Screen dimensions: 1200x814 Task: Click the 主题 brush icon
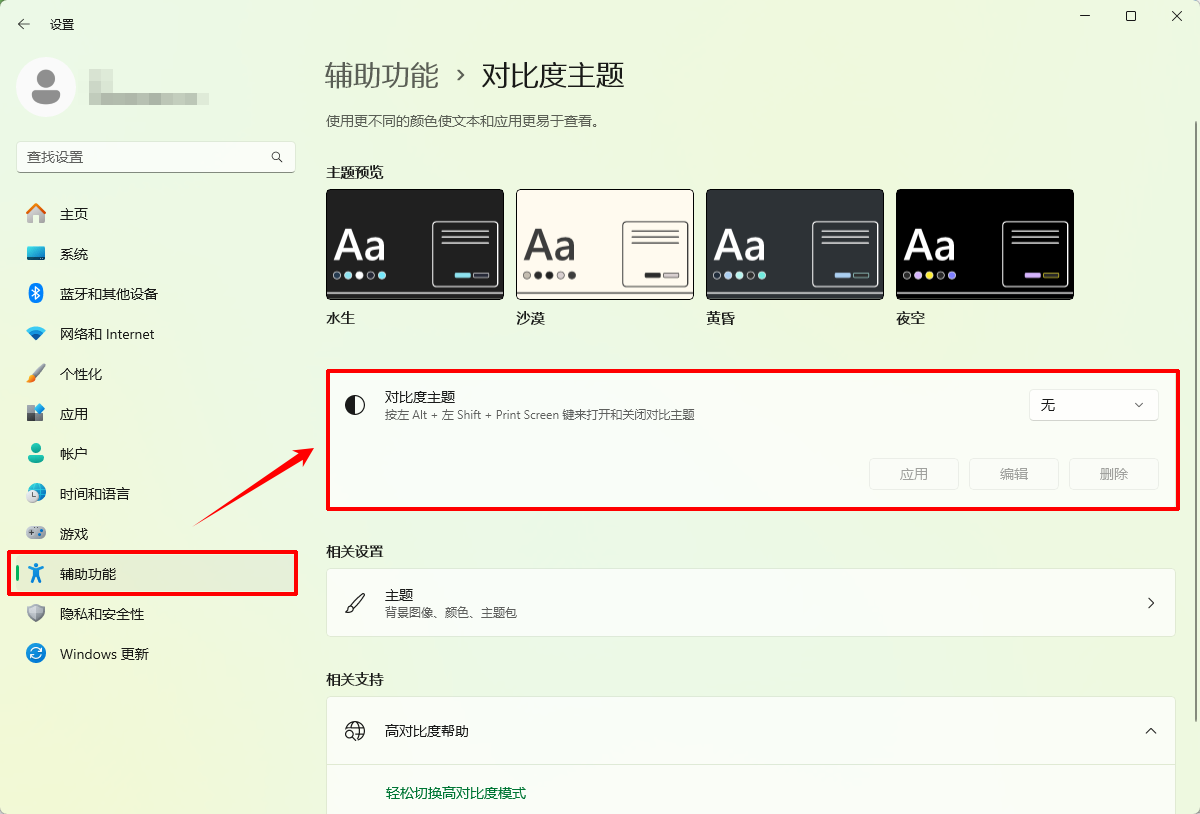355,603
